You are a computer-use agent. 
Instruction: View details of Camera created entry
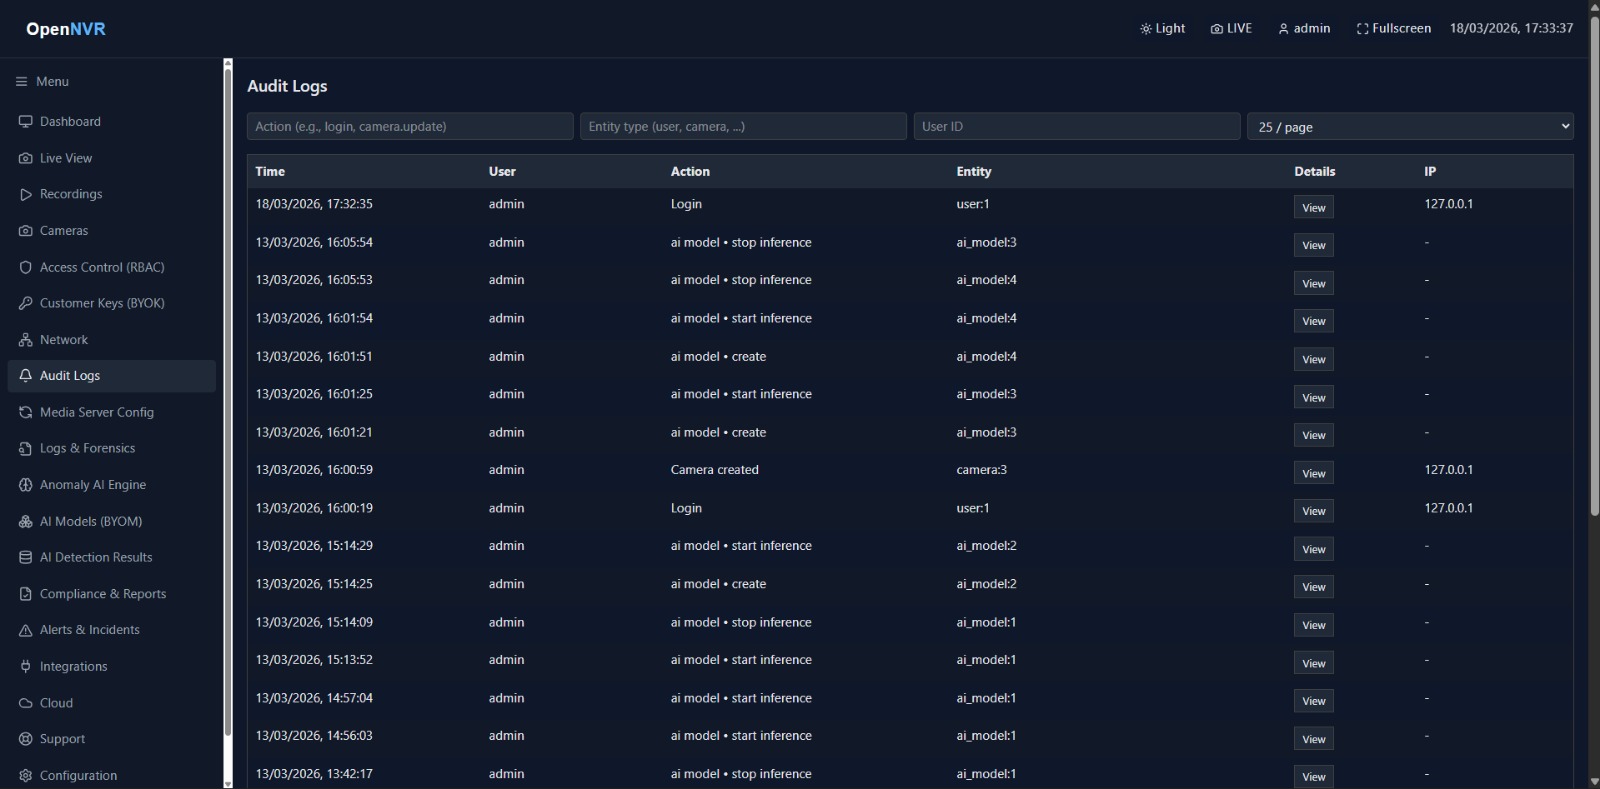pyautogui.click(x=1313, y=473)
